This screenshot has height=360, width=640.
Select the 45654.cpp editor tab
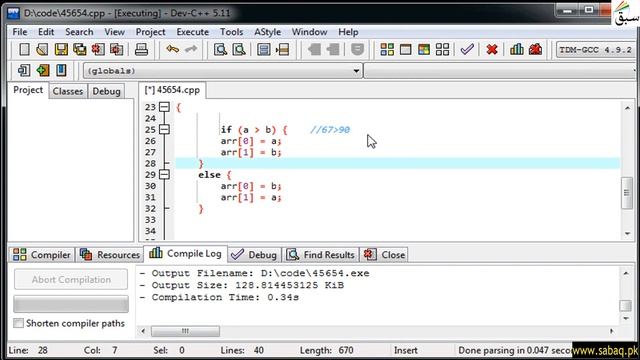[x=172, y=90]
